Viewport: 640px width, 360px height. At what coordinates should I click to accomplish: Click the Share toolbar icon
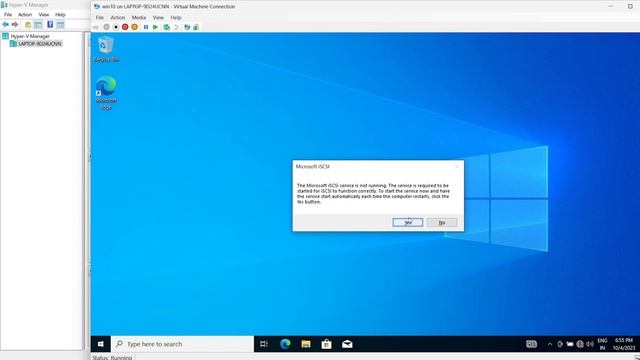click(196, 27)
